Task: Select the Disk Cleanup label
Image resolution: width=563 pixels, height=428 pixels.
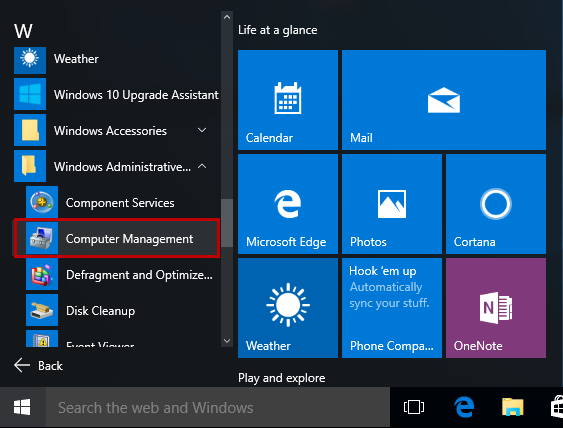Action: [x=101, y=311]
